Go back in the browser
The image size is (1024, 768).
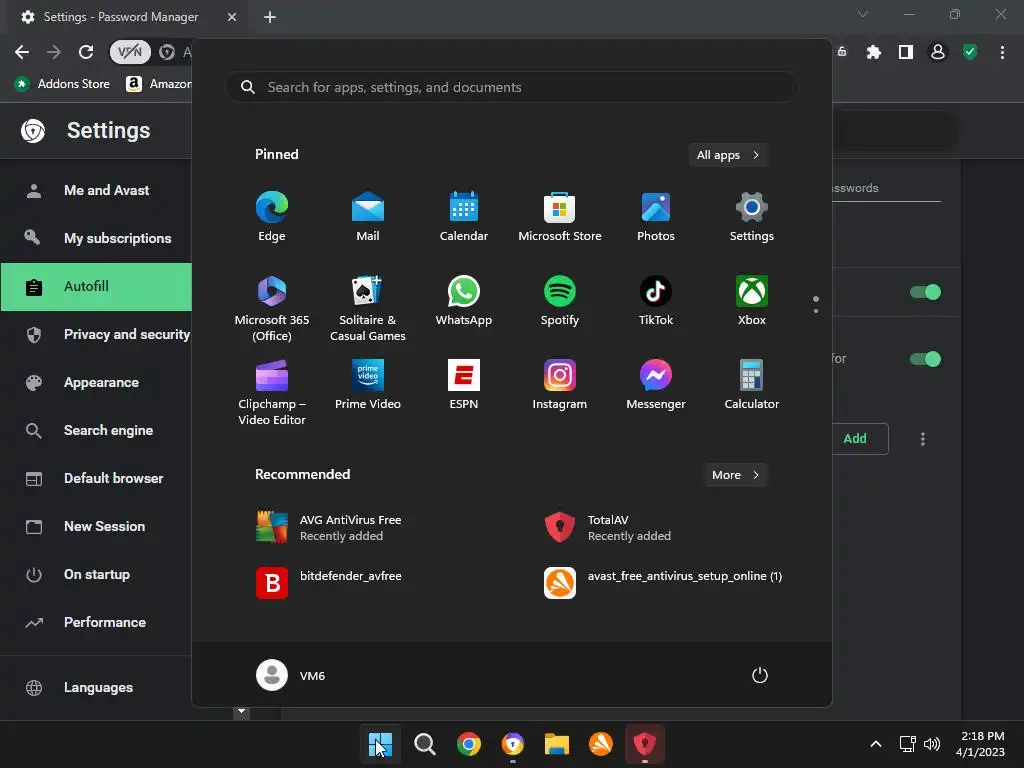coord(22,52)
